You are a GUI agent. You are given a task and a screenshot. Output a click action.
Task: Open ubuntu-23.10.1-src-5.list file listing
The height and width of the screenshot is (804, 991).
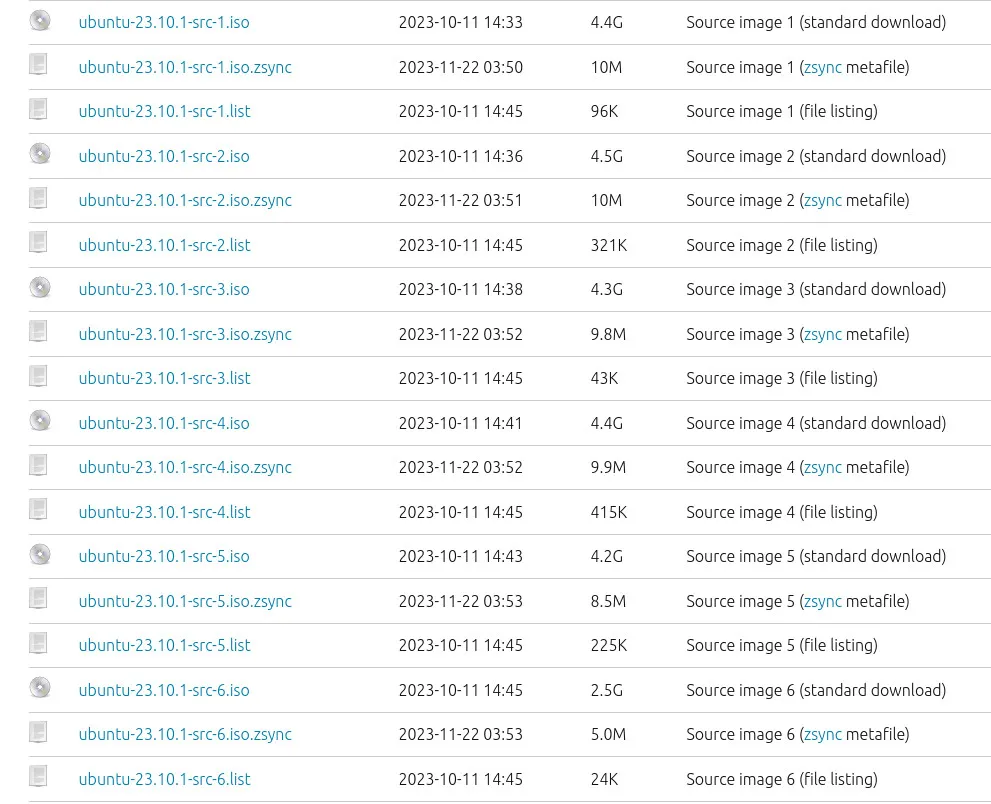tap(164, 645)
